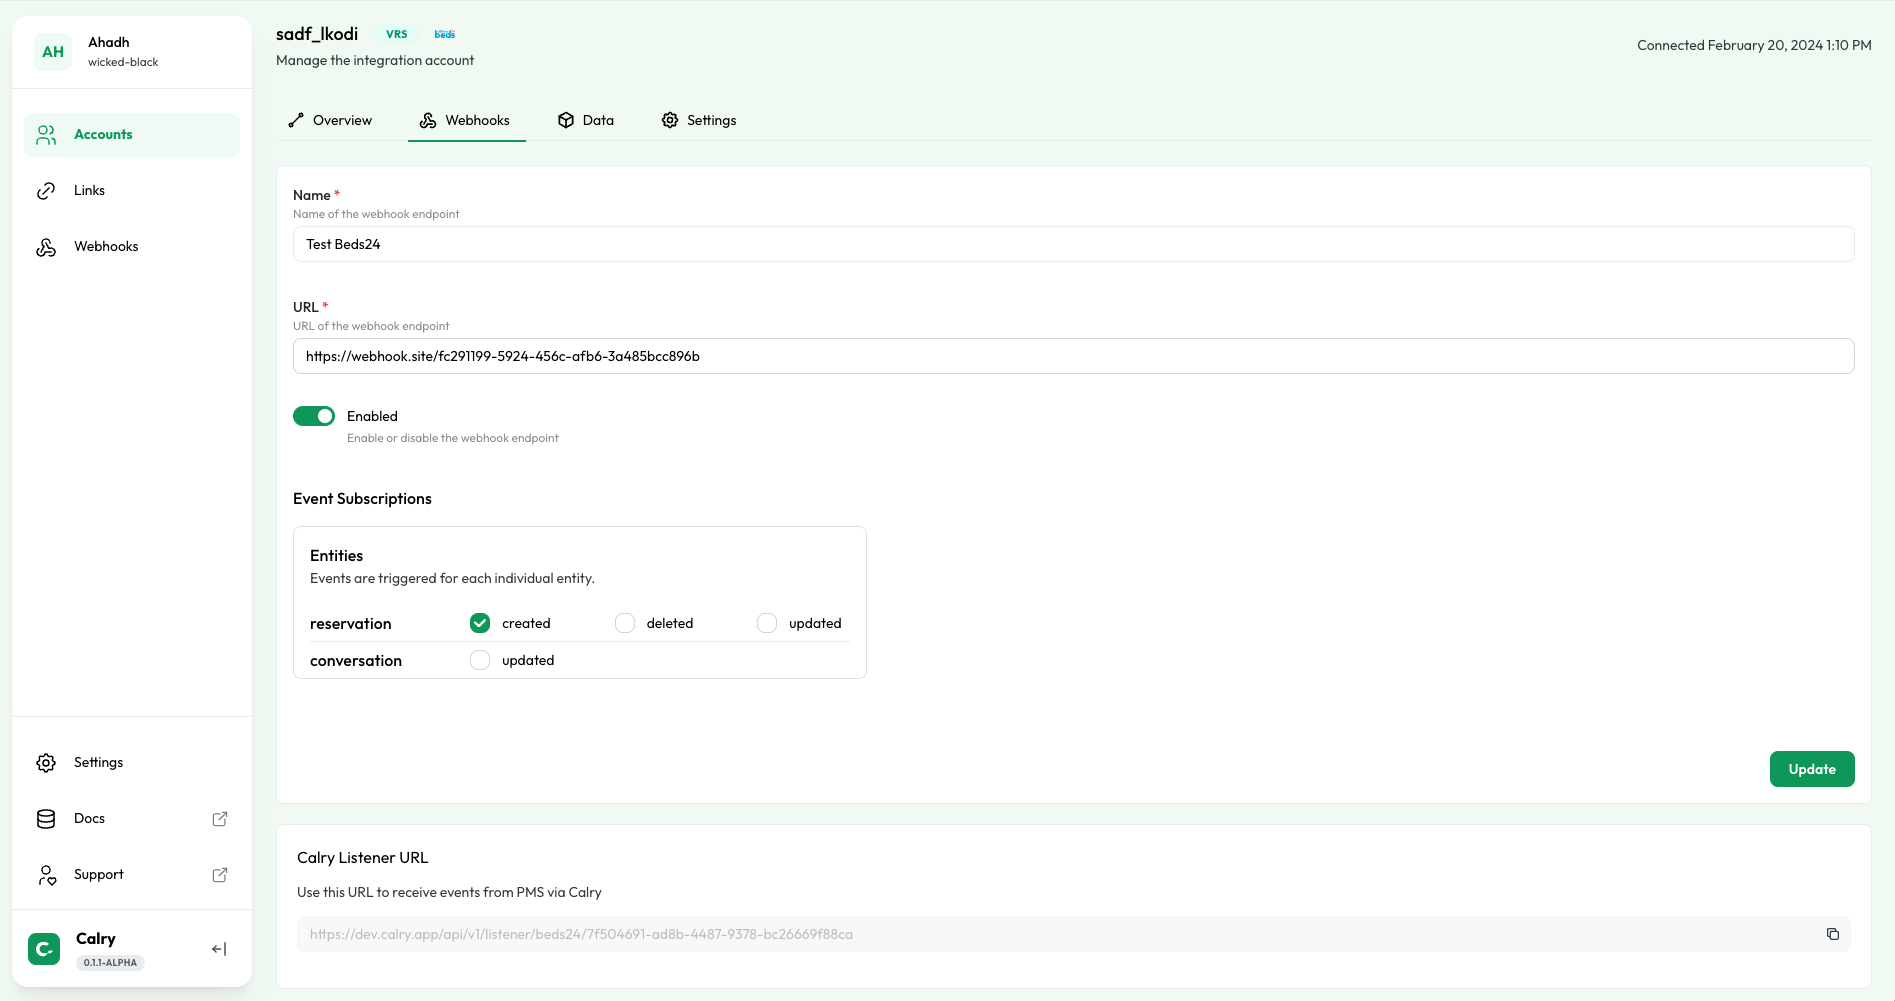Click the webhook URL input field
Viewport: 1895px width, 1001px height.
[1073, 356]
